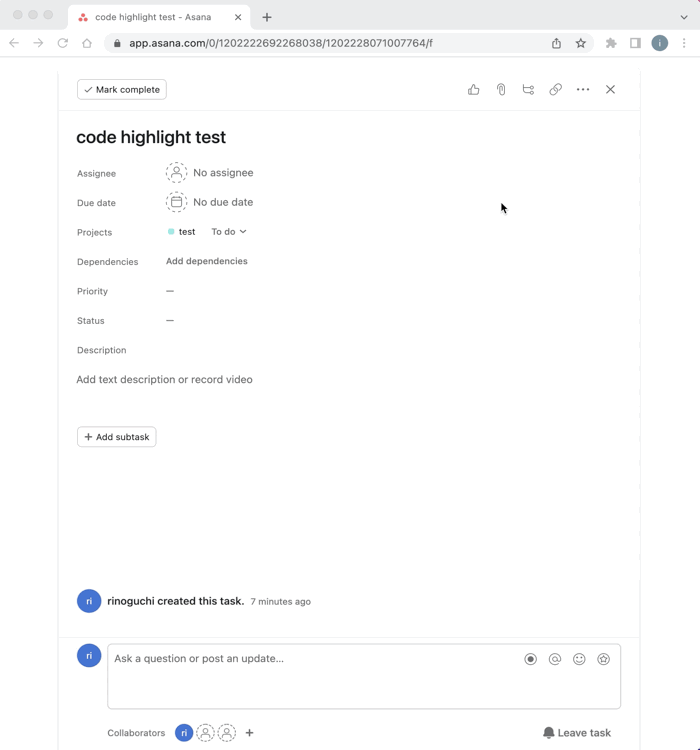Open the subtasks branch icon in task header
The height and width of the screenshot is (750, 700).
(528, 89)
